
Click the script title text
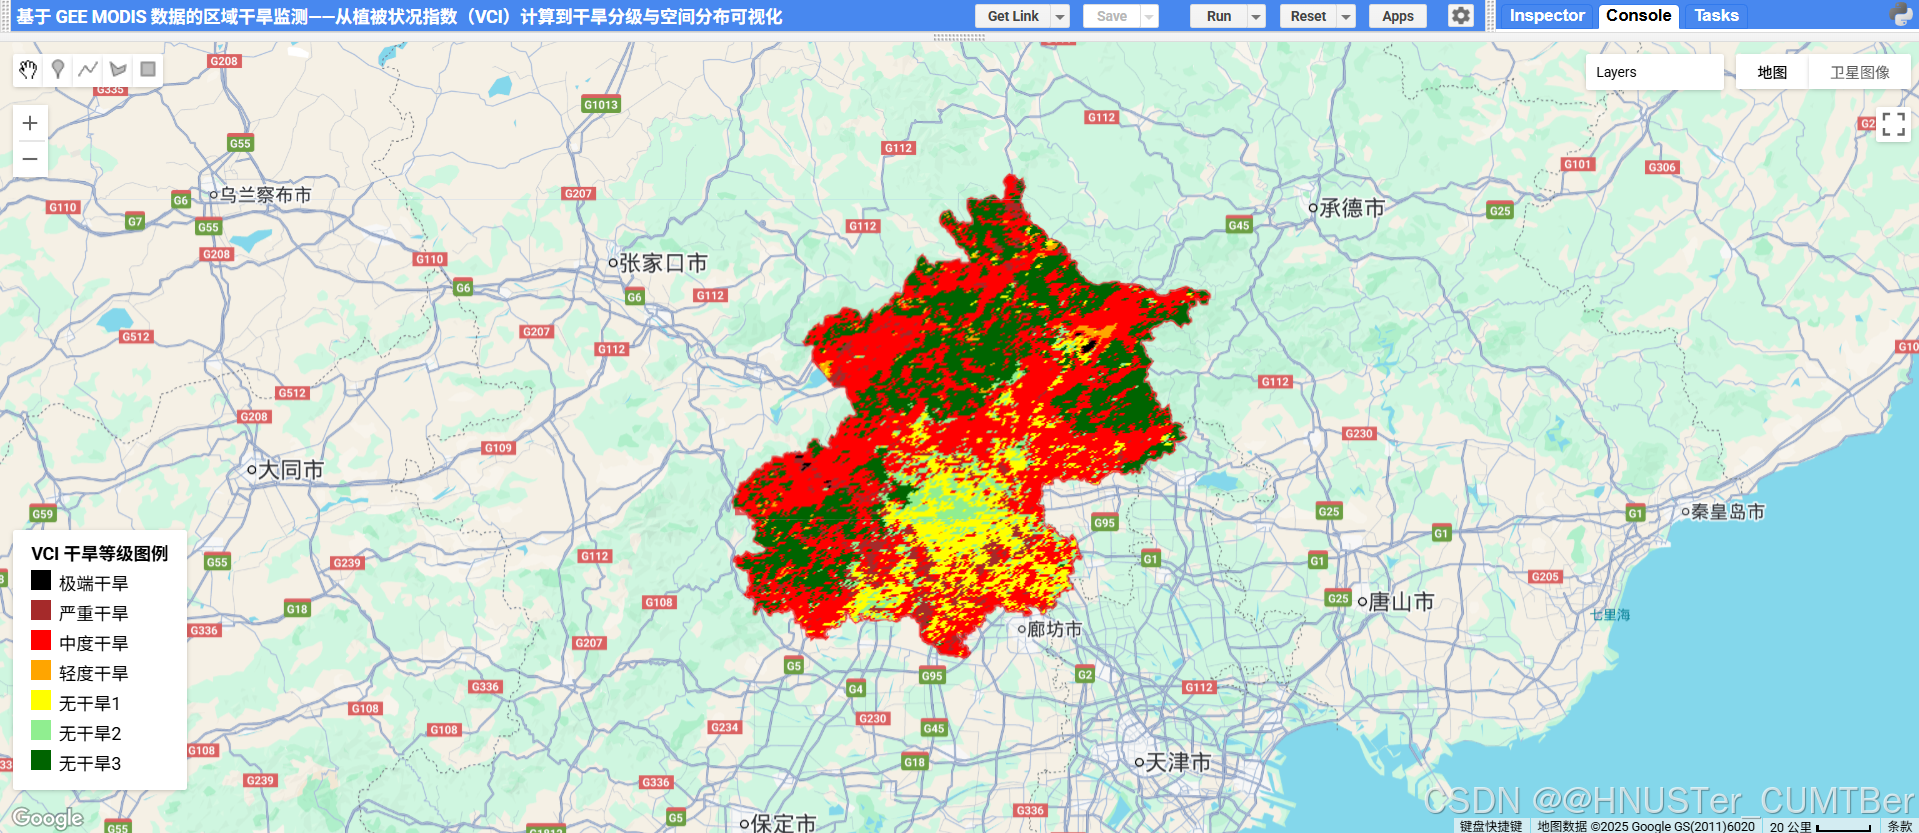(398, 16)
